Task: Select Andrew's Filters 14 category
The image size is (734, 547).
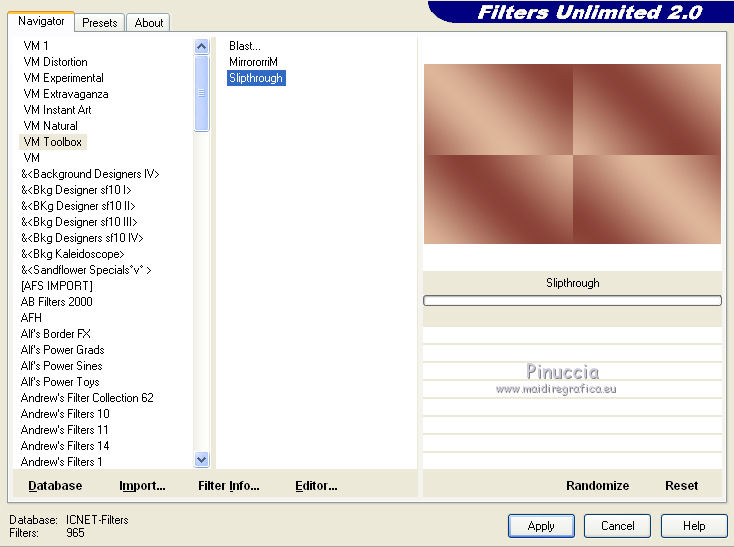Action: (65, 445)
